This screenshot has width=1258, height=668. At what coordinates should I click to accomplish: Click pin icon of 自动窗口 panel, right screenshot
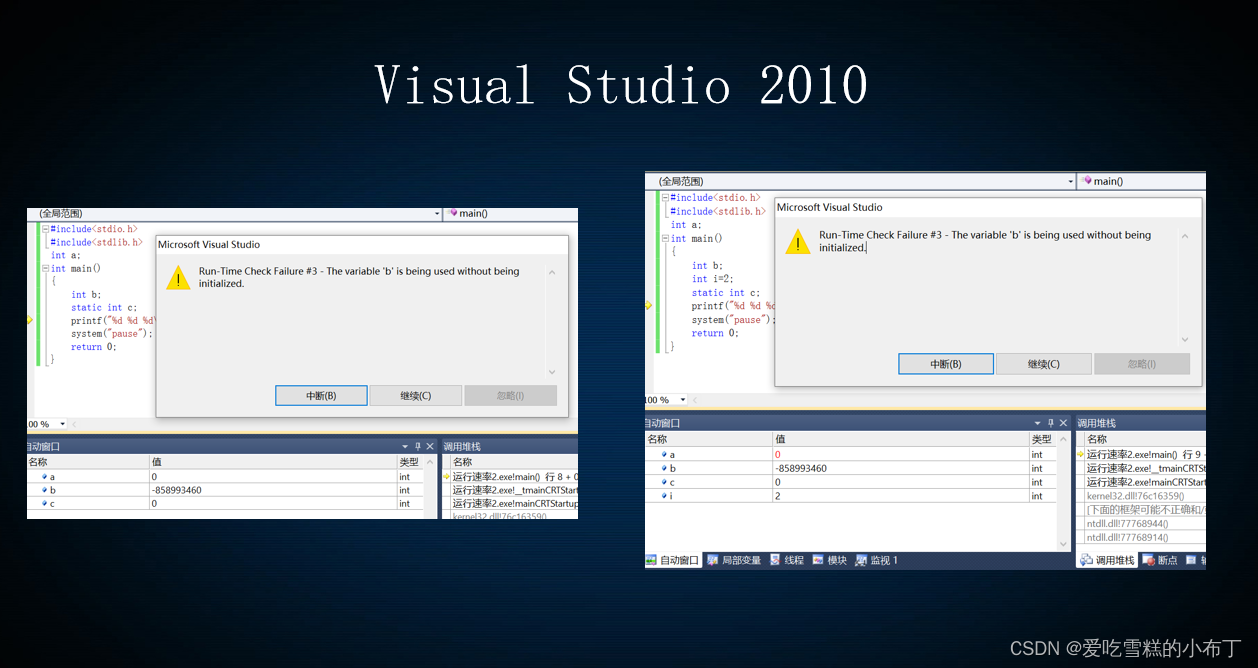[x=1051, y=423]
